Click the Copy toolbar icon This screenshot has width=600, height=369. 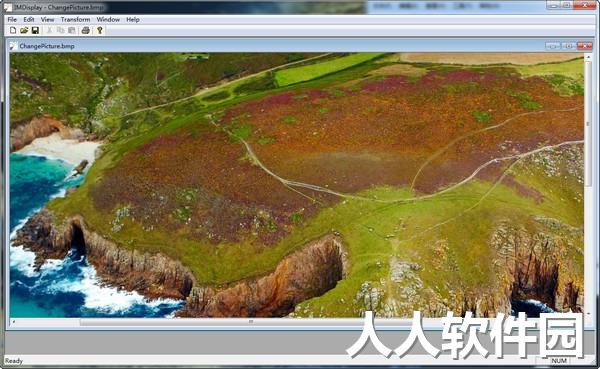tap(60, 30)
